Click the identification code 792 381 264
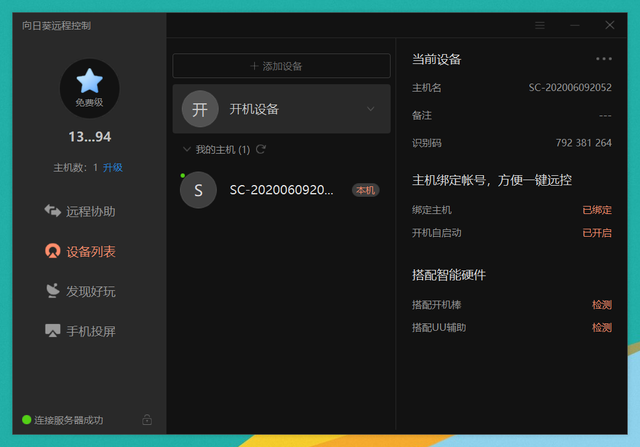 (x=583, y=143)
